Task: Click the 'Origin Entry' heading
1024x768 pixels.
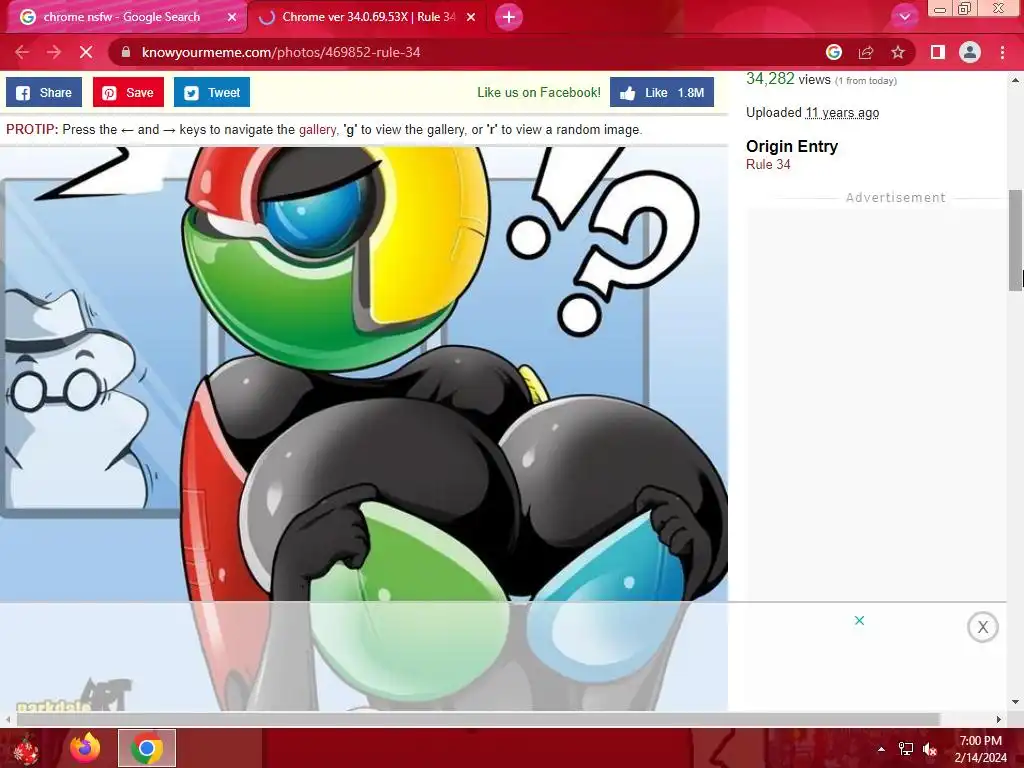Action: [792, 146]
